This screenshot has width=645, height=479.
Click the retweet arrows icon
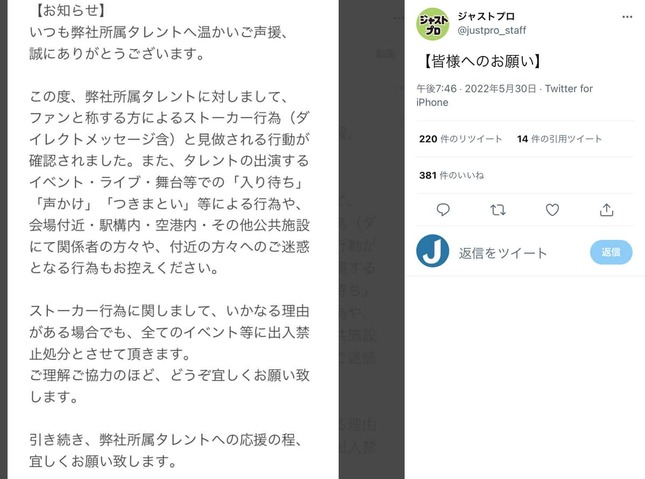[498, 210]
